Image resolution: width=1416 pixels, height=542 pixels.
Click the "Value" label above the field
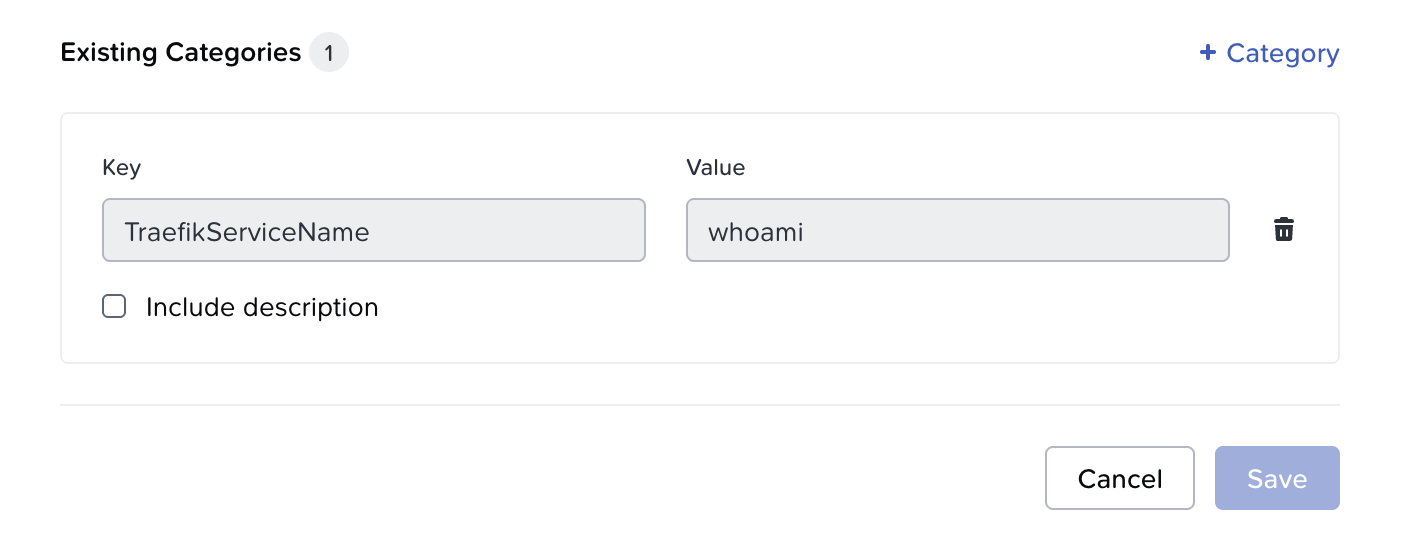[715, 168]
